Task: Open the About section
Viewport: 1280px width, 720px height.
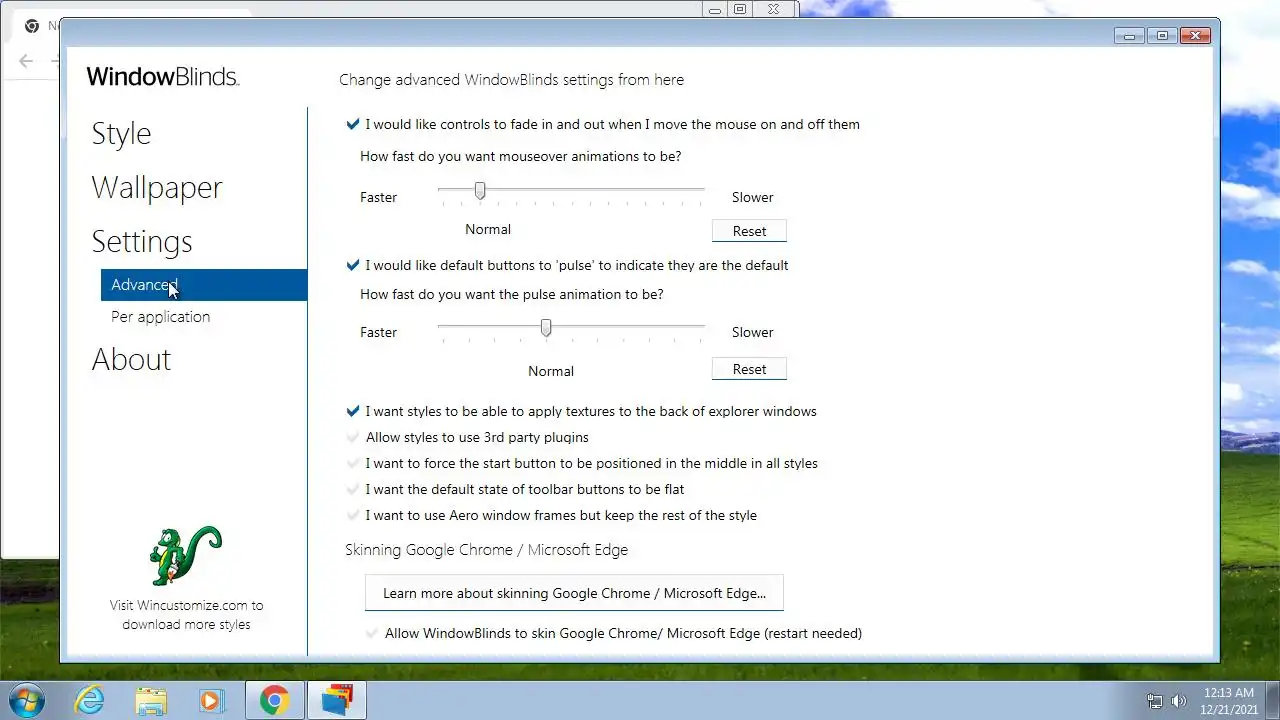Action: tap(131, 359)
